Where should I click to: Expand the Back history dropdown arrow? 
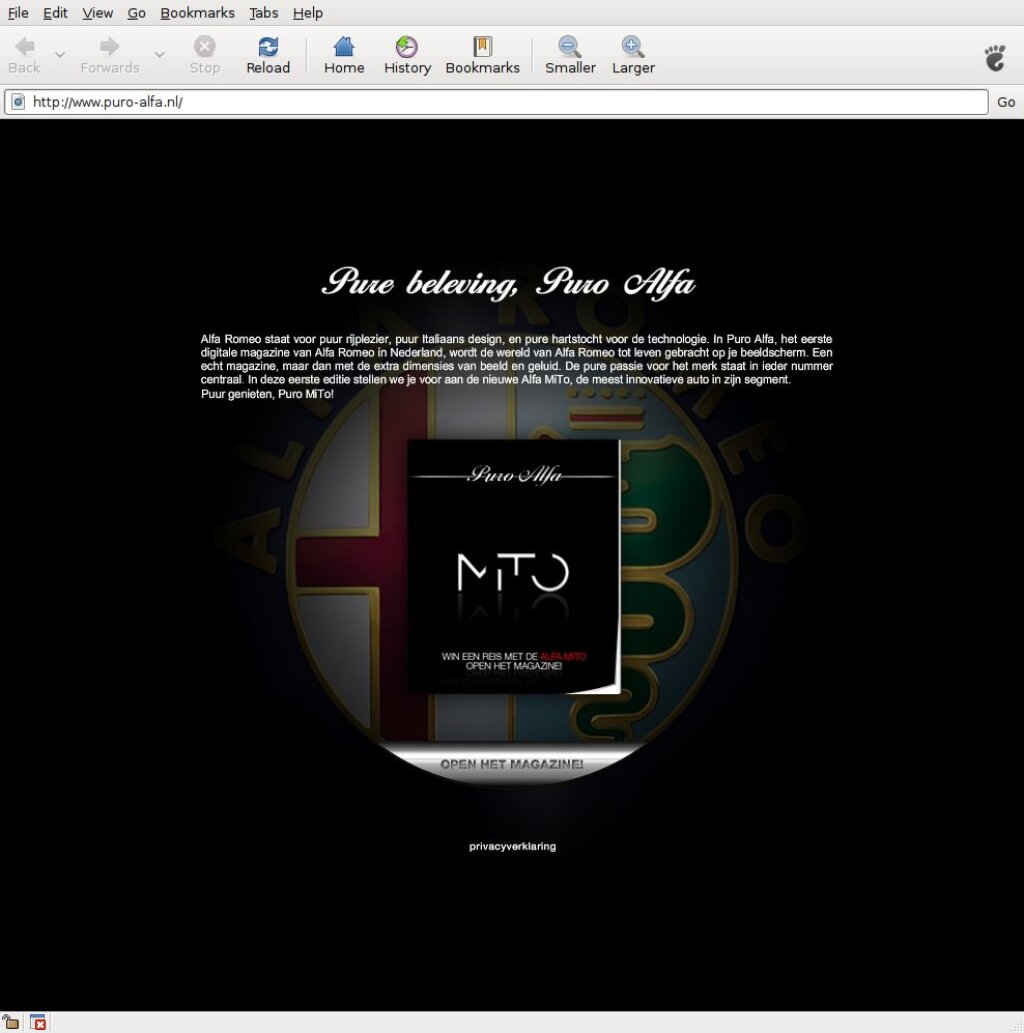point(60,54)
